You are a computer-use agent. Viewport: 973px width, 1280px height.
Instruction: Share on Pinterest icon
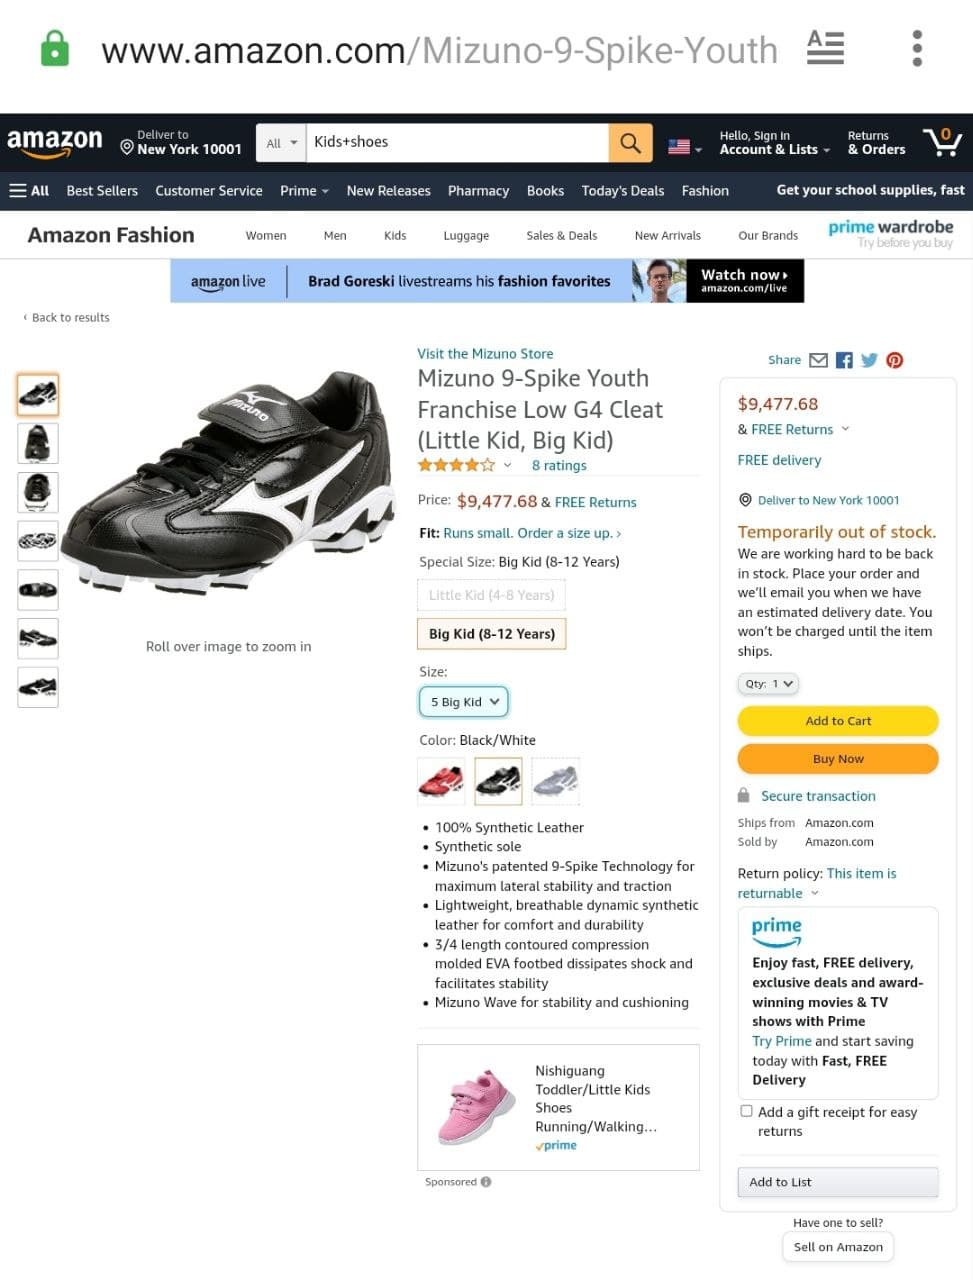894,360
